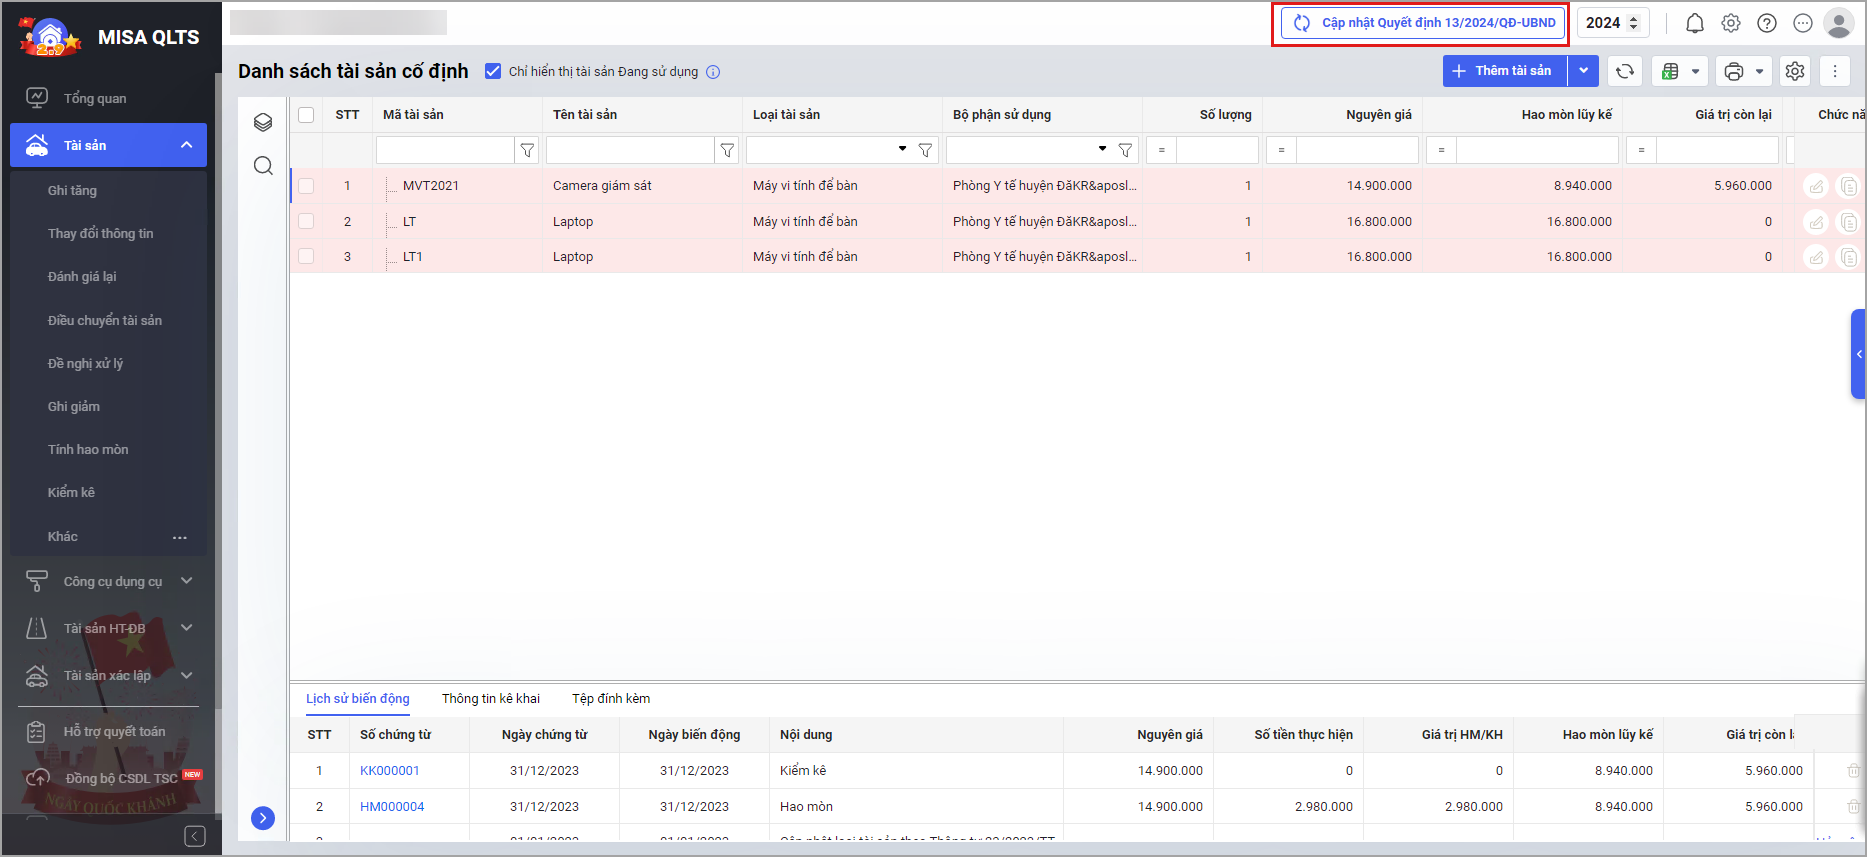
Task: Open the print options dropdown
Action: pyautogui.click(x=1744, y=71)
